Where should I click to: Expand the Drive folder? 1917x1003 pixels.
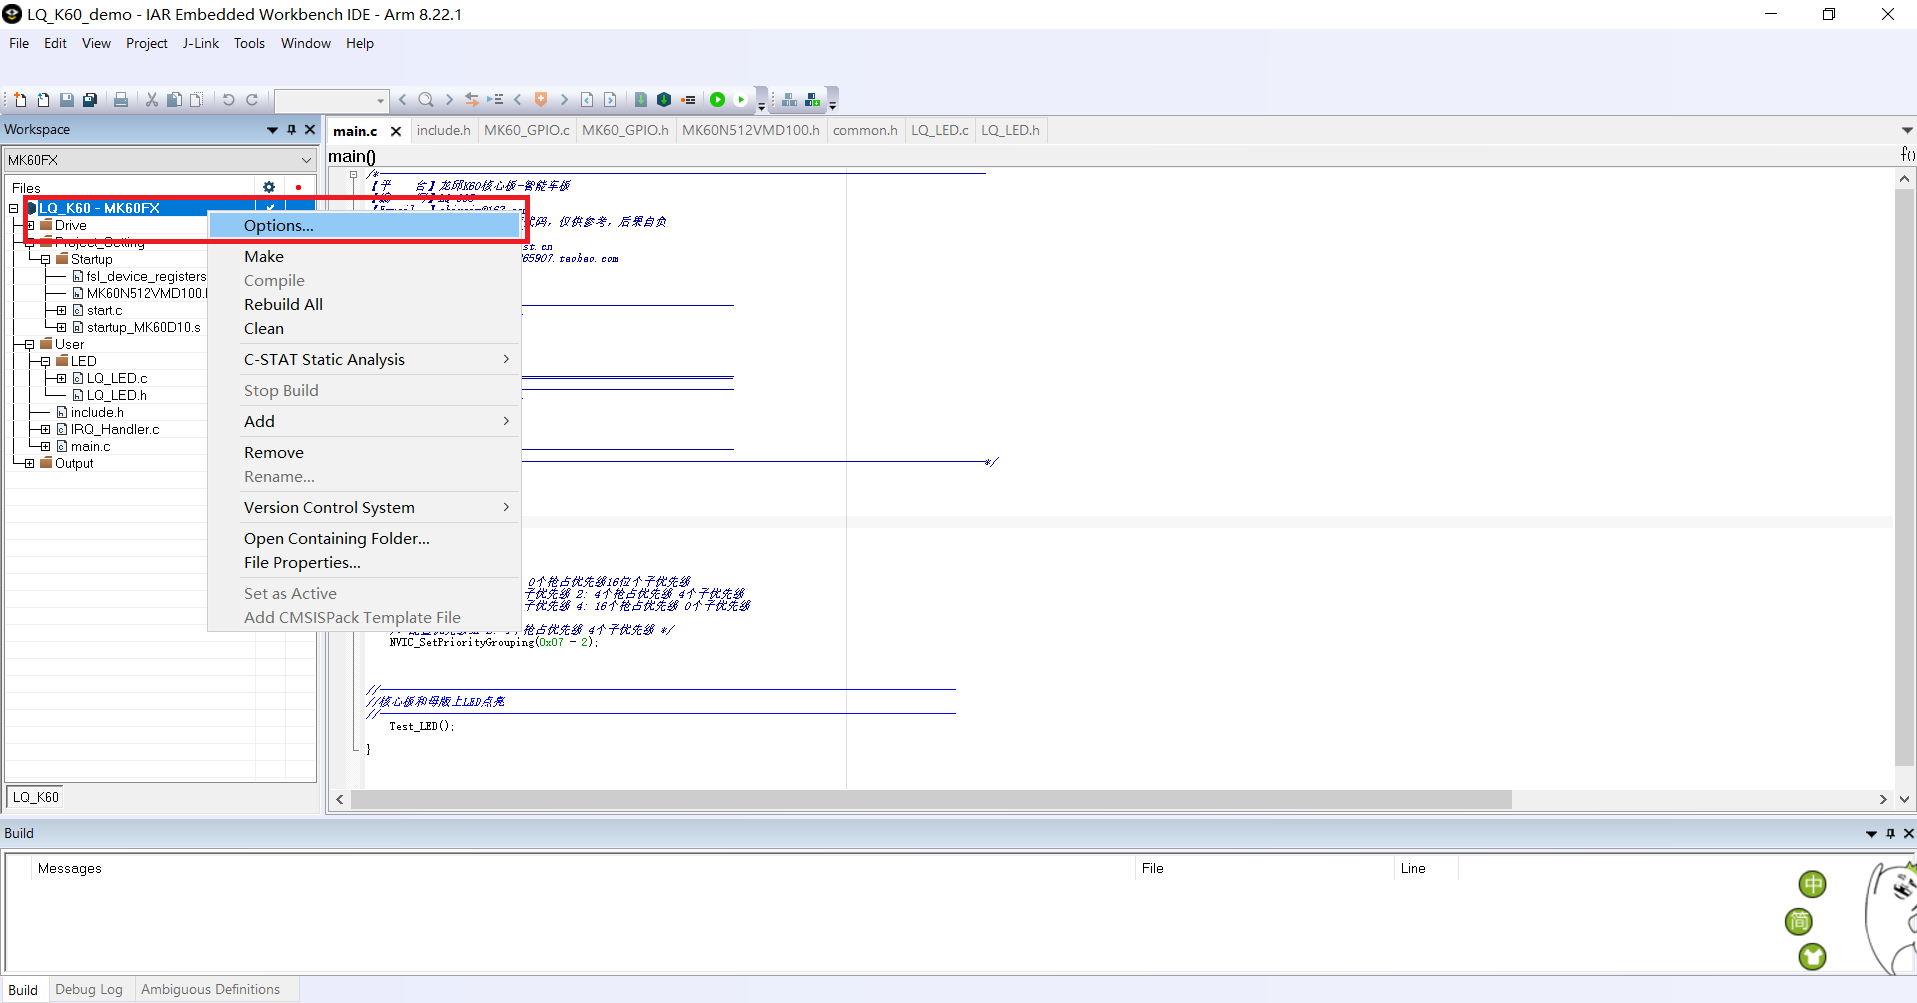coord(30,225)
